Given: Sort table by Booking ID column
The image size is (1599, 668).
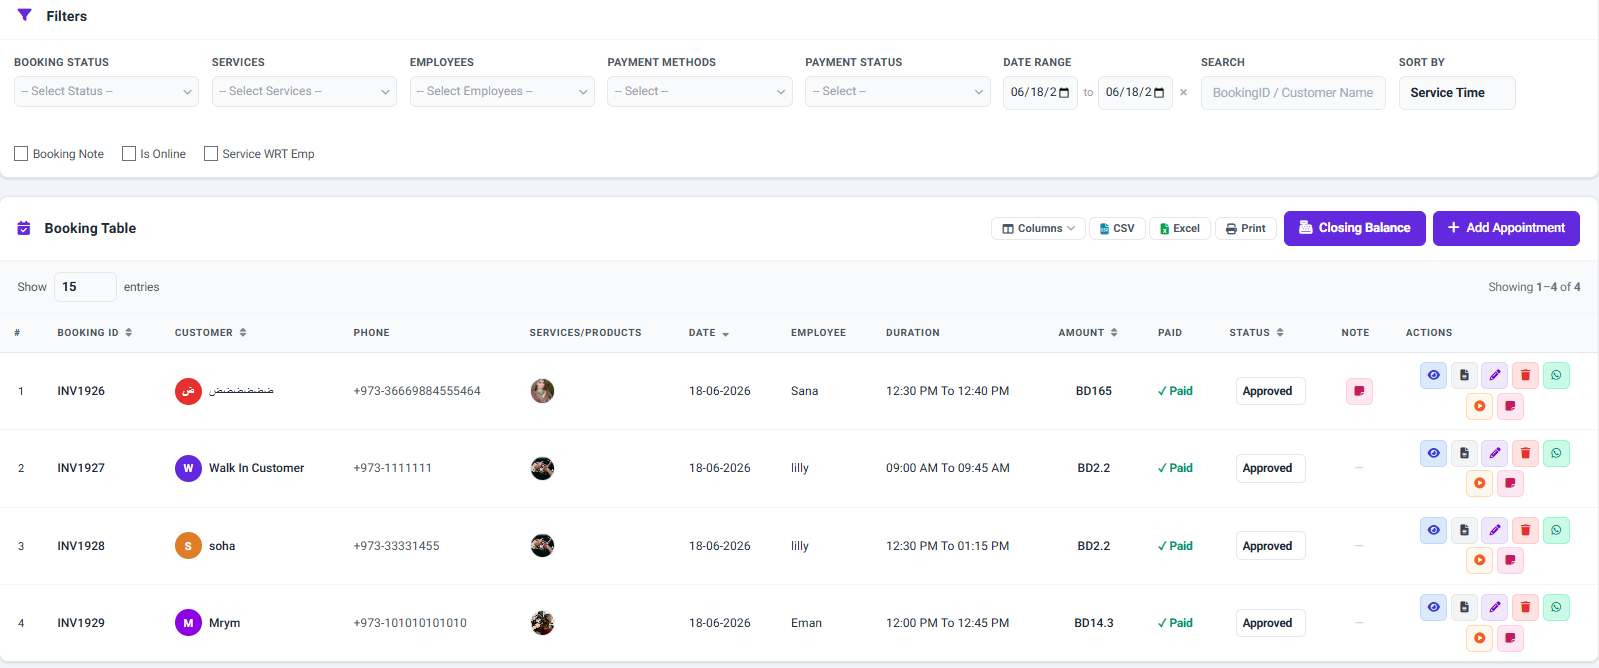Looking at the screenshot, I should tap(94, 333).
